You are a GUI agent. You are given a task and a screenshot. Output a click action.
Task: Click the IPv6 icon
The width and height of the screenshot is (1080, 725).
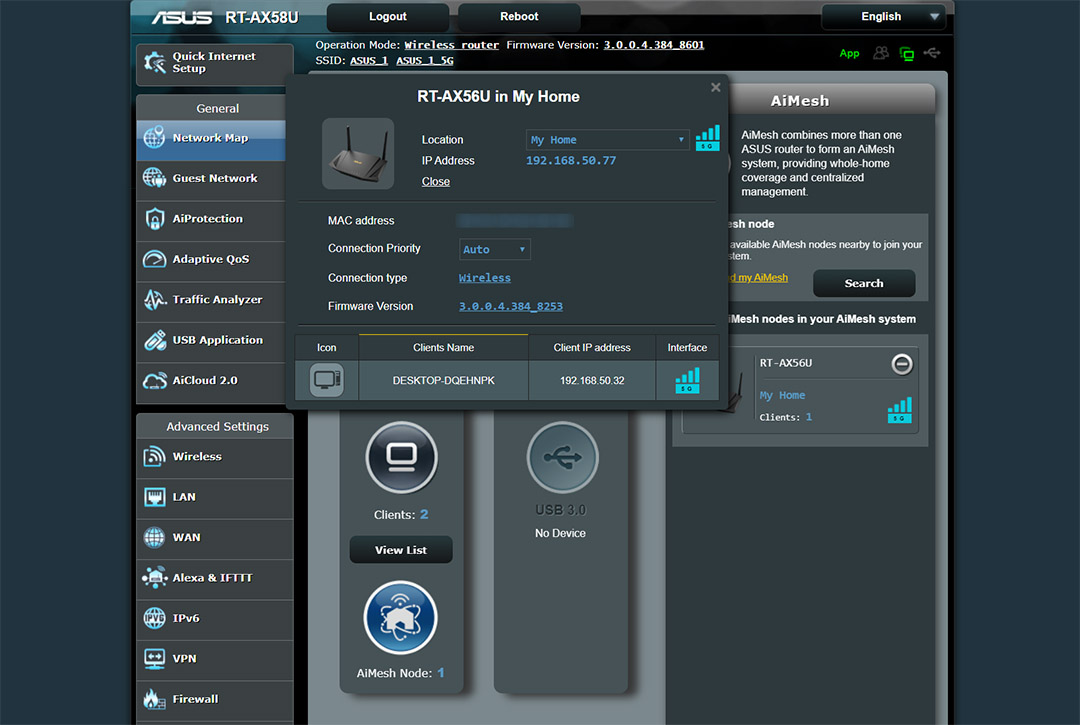pyautogui.click(x=154, y=618)
